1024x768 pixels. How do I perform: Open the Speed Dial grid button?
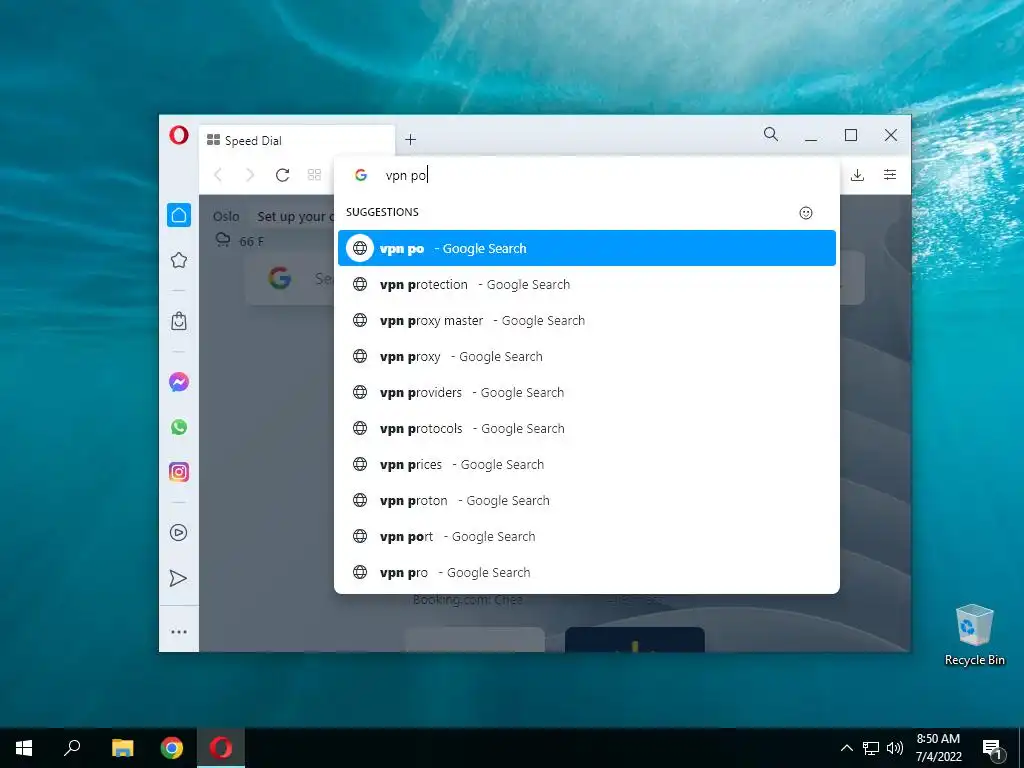[x=314, y=175]
